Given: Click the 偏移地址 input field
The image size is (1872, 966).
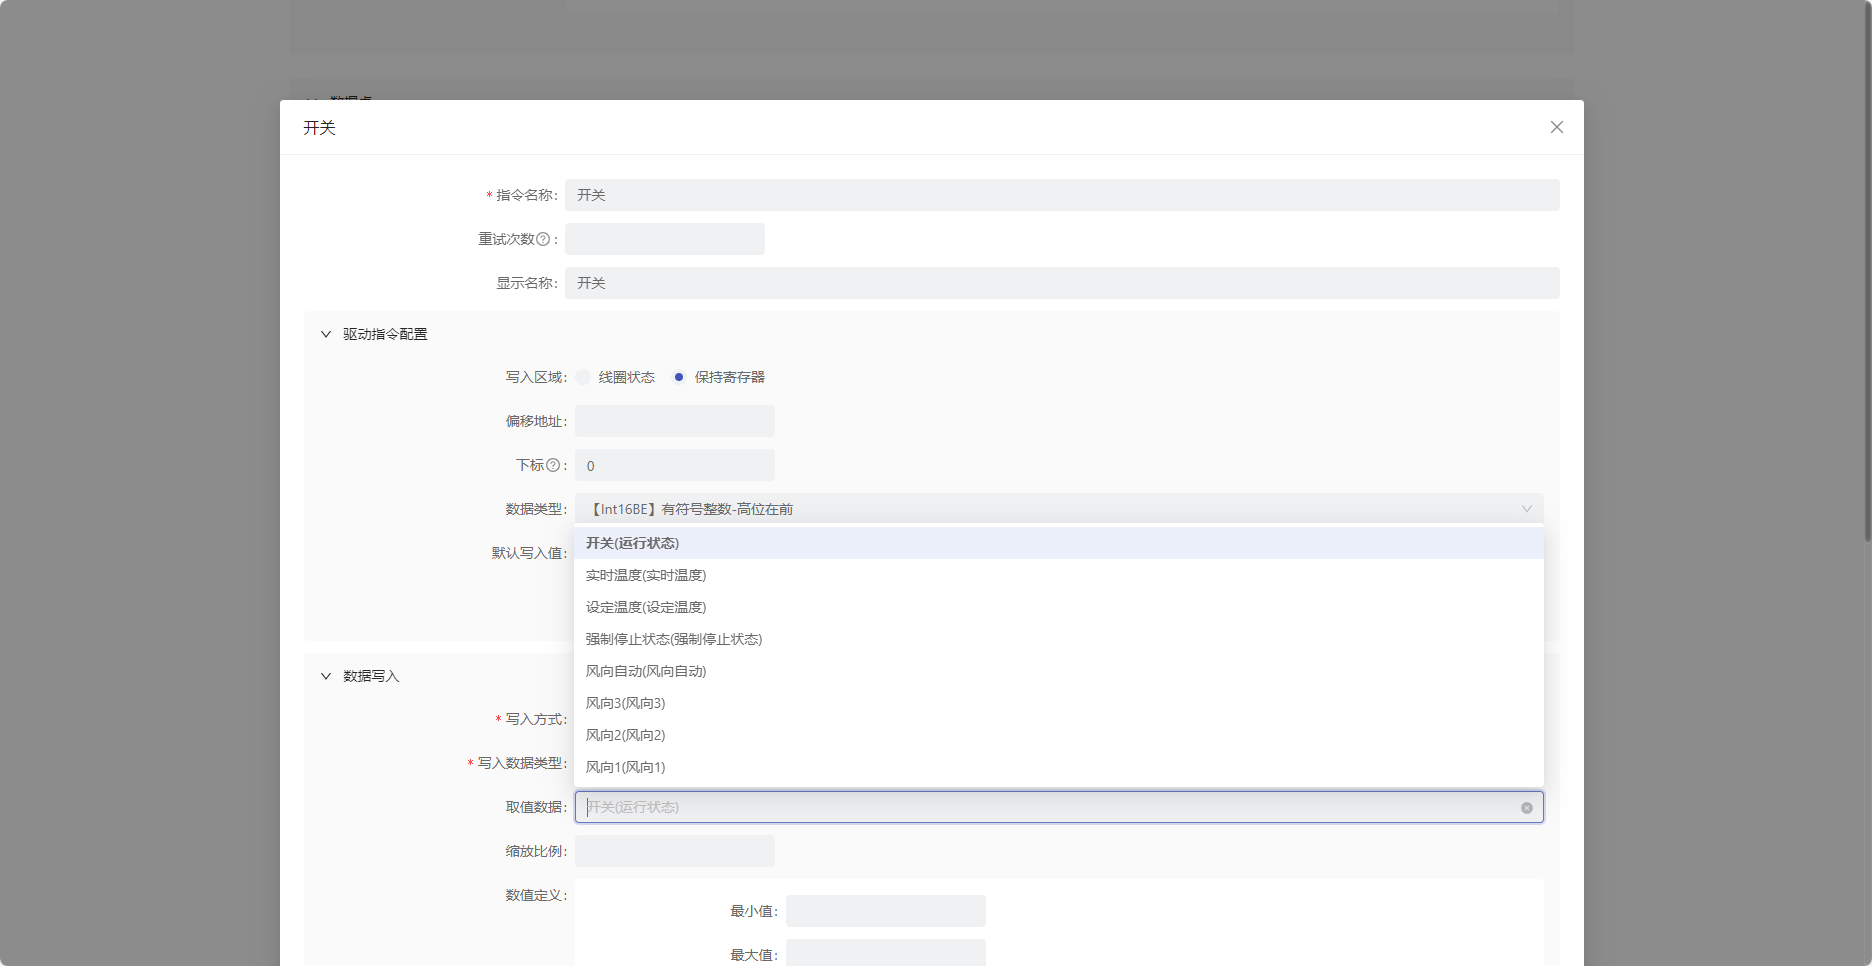Looking at the screenshot, I should [x=675, y=421].
